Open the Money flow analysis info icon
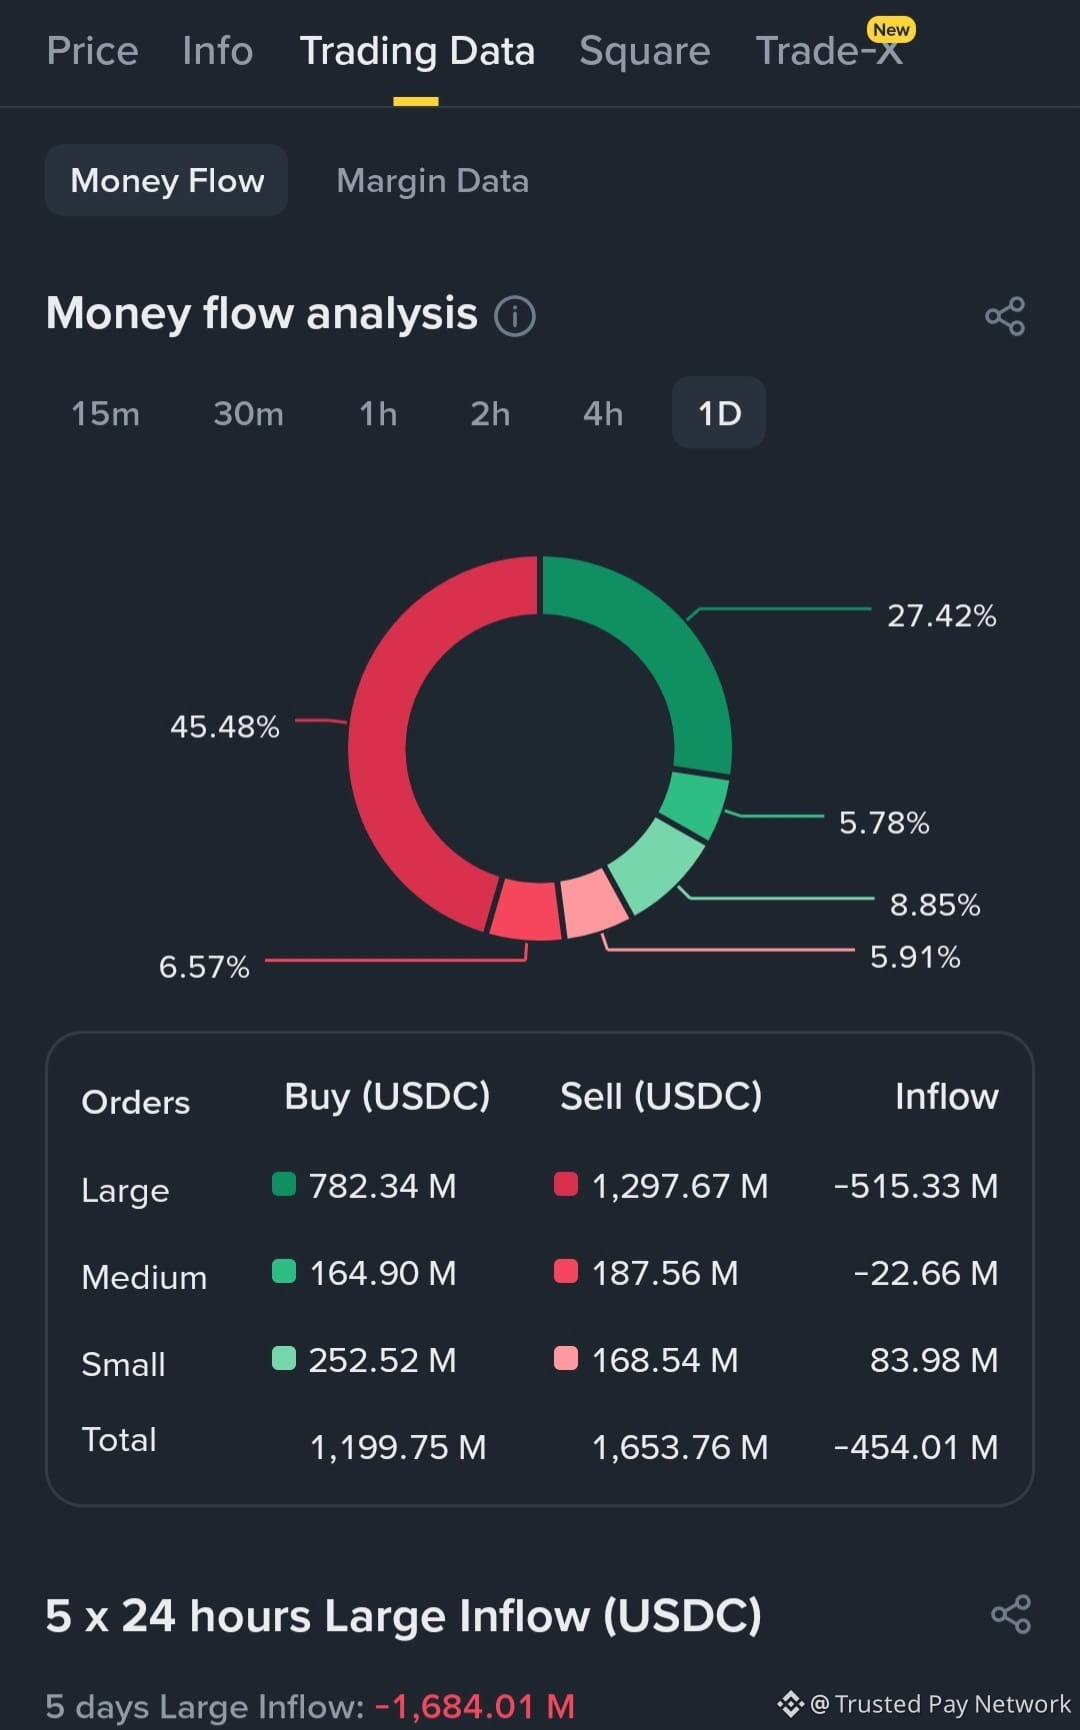The height and width of the screenshot is (1730, 1080). 515,316
